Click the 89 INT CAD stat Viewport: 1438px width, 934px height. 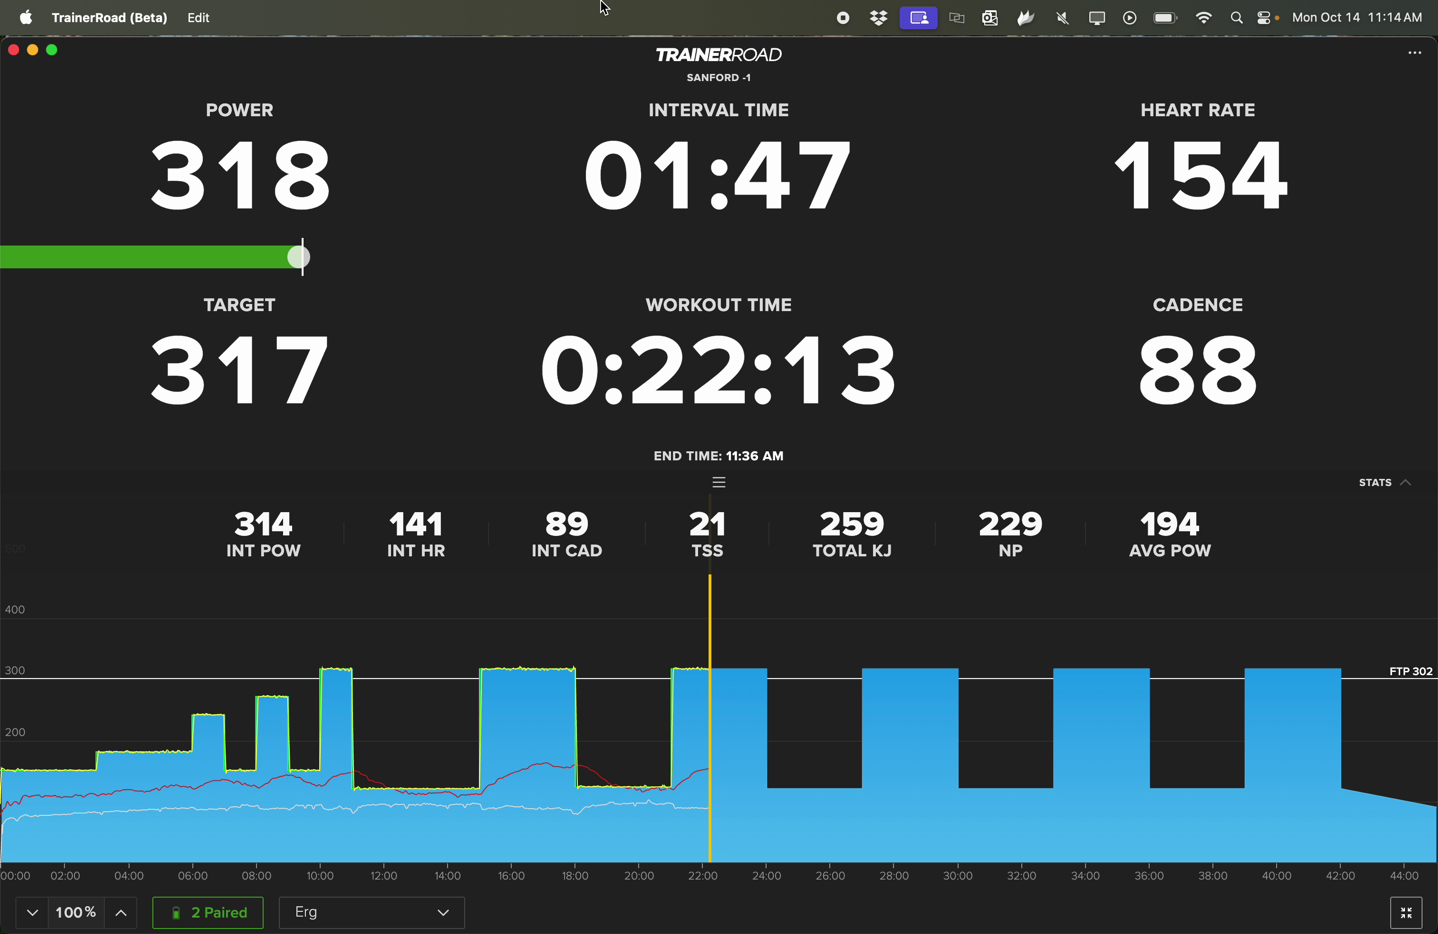coord(567,534)
